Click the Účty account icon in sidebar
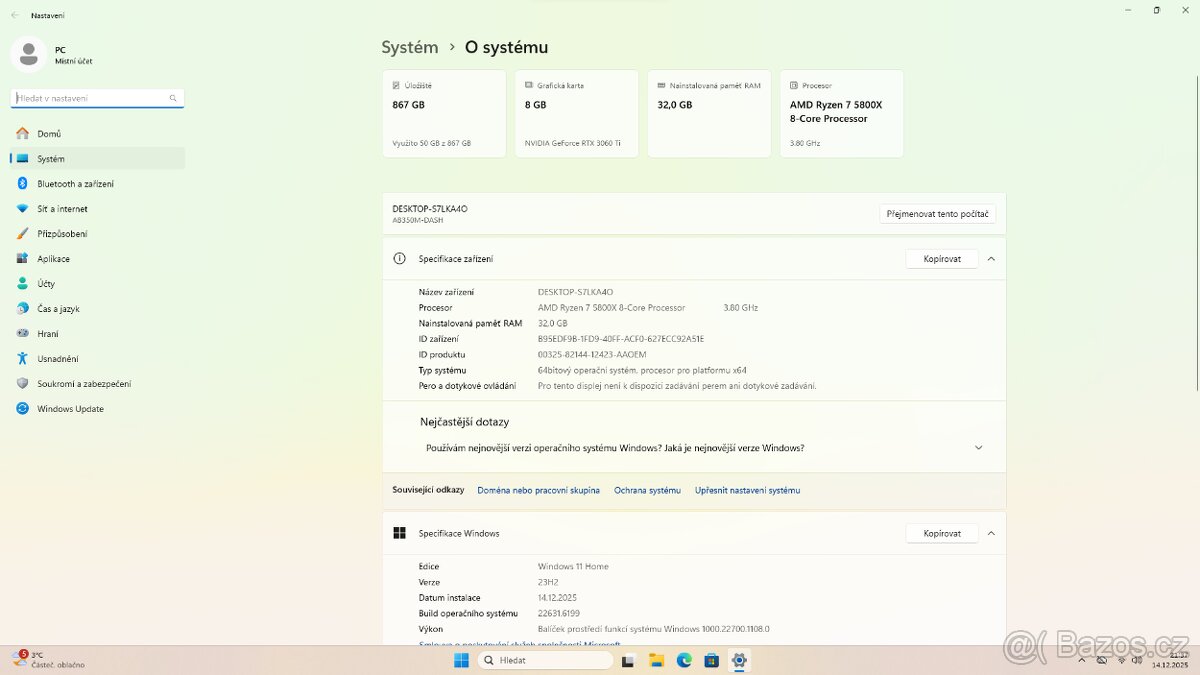This screenshot has width=1200, height=675. [x=22, y=283]
